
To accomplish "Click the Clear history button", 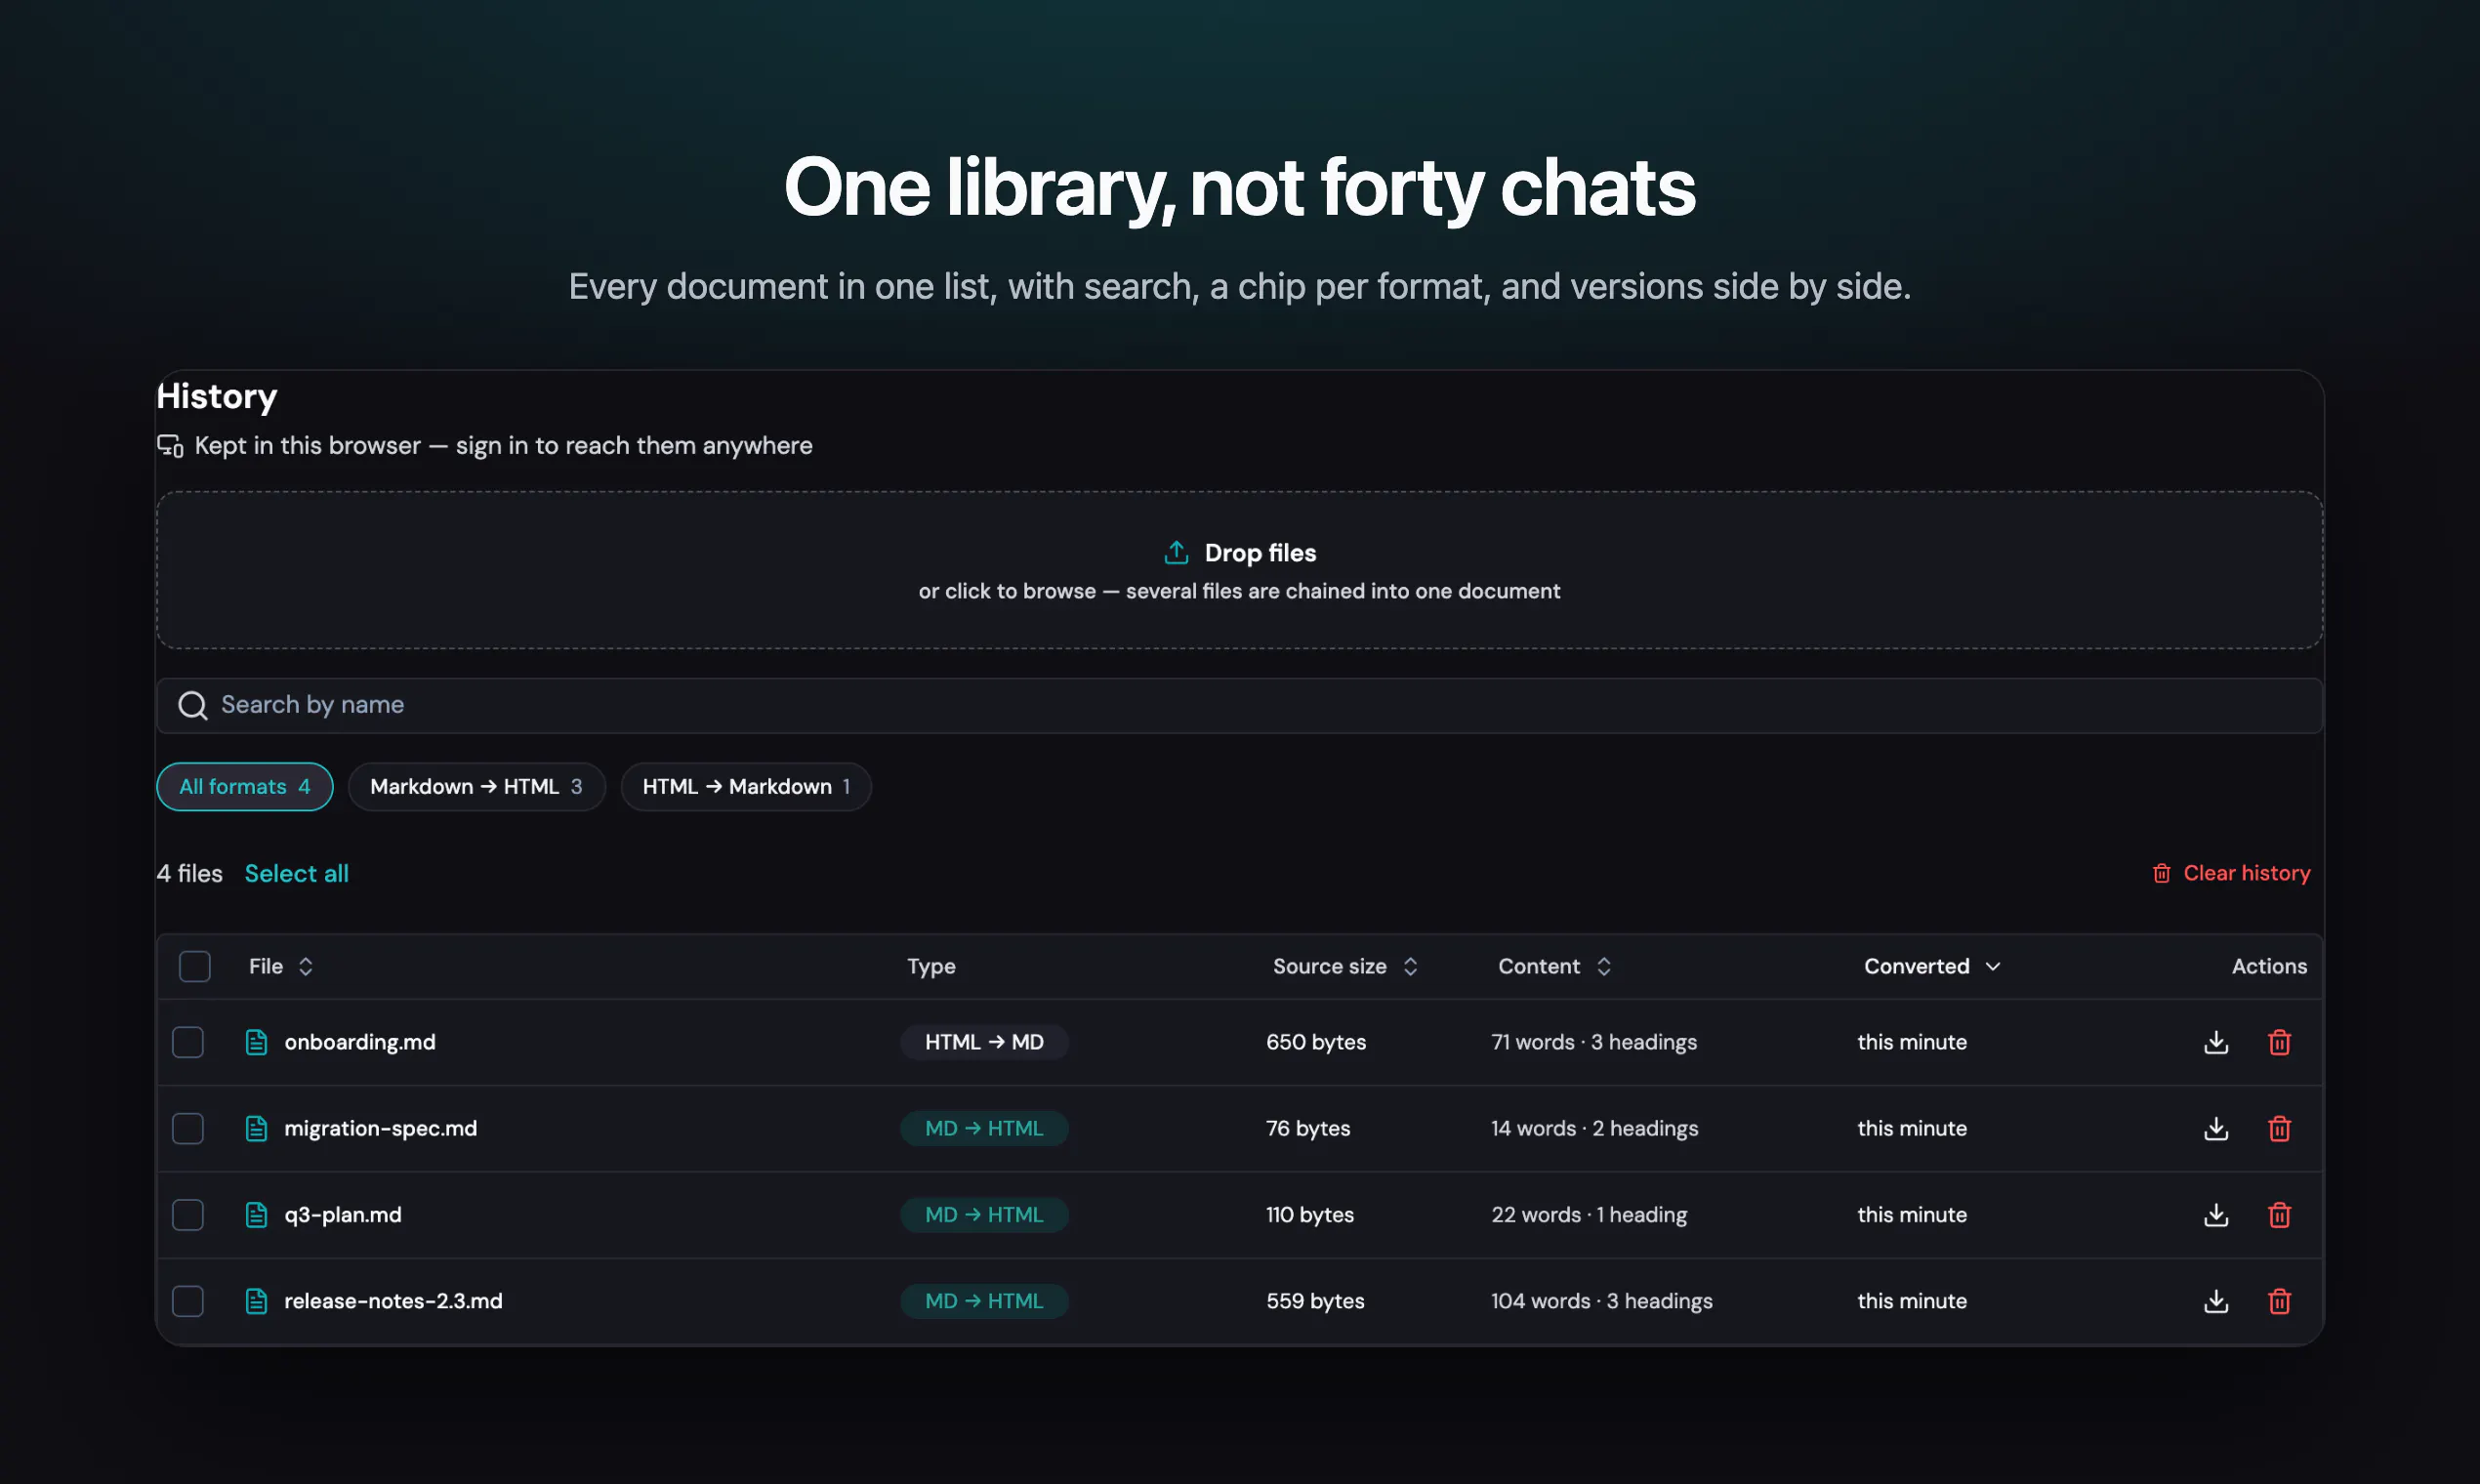I will [2230, 873].
